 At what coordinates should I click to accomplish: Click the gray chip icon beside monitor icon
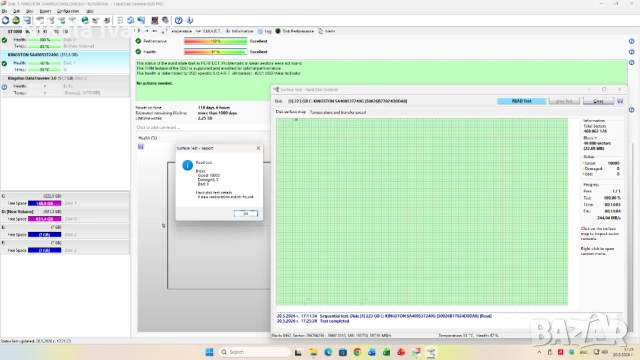tap(165, 20)
